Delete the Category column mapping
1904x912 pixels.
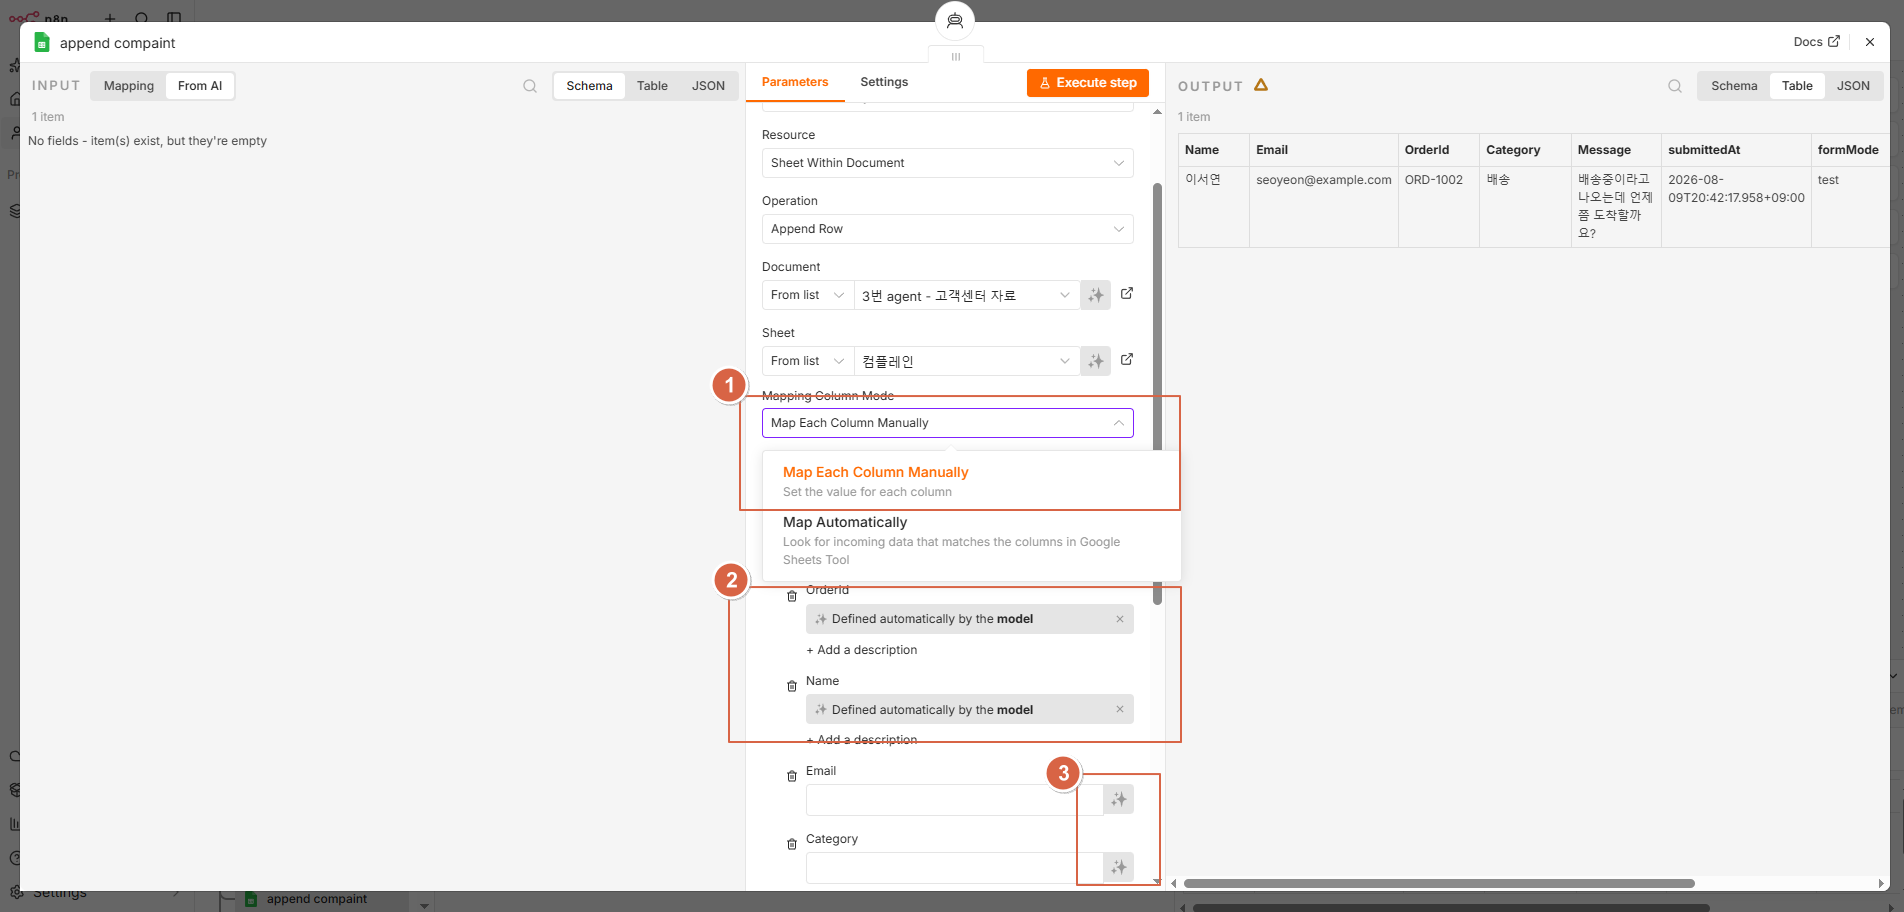pos(792,844)
